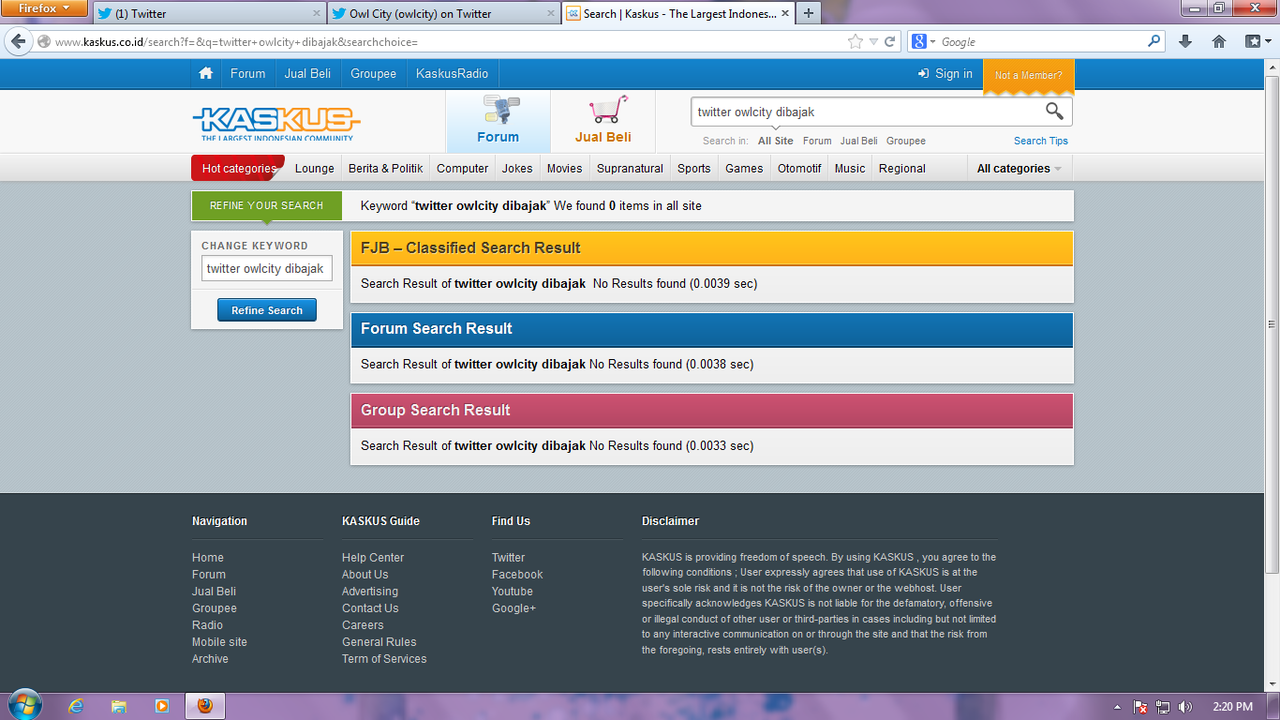This screenshot has height=720, width=1280.
Task: Click the network status icon in system tray
Action: click(1163, 707)
